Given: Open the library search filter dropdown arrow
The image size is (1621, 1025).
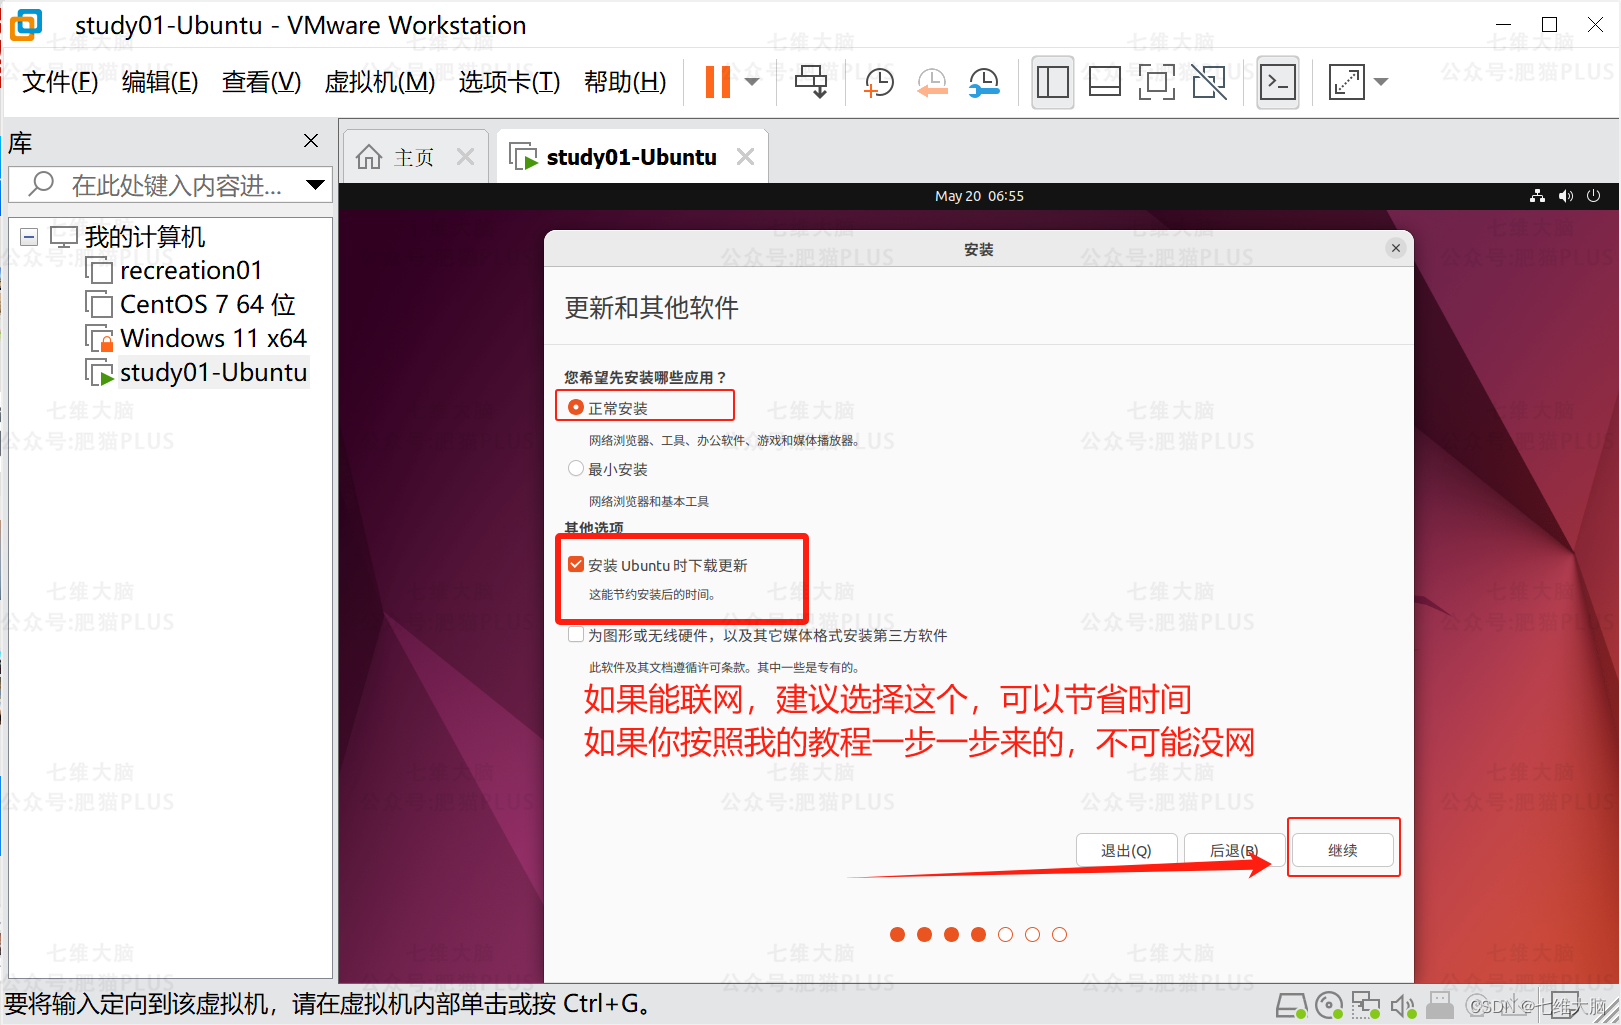Looking at the screenshot, I should (x=316, y=185).
